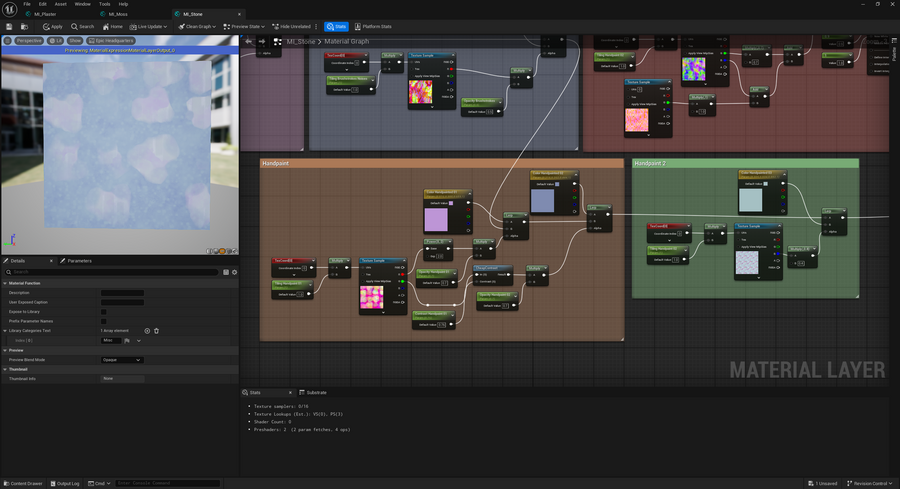Click the Save asset icon in toolbar
900x489 pixels.
coord(8,26)
